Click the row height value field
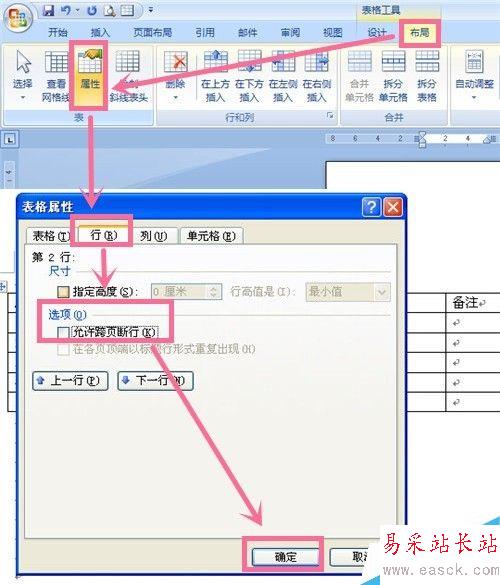The width and height of the screenshot is (500, 585). click(x=178, y=292)
